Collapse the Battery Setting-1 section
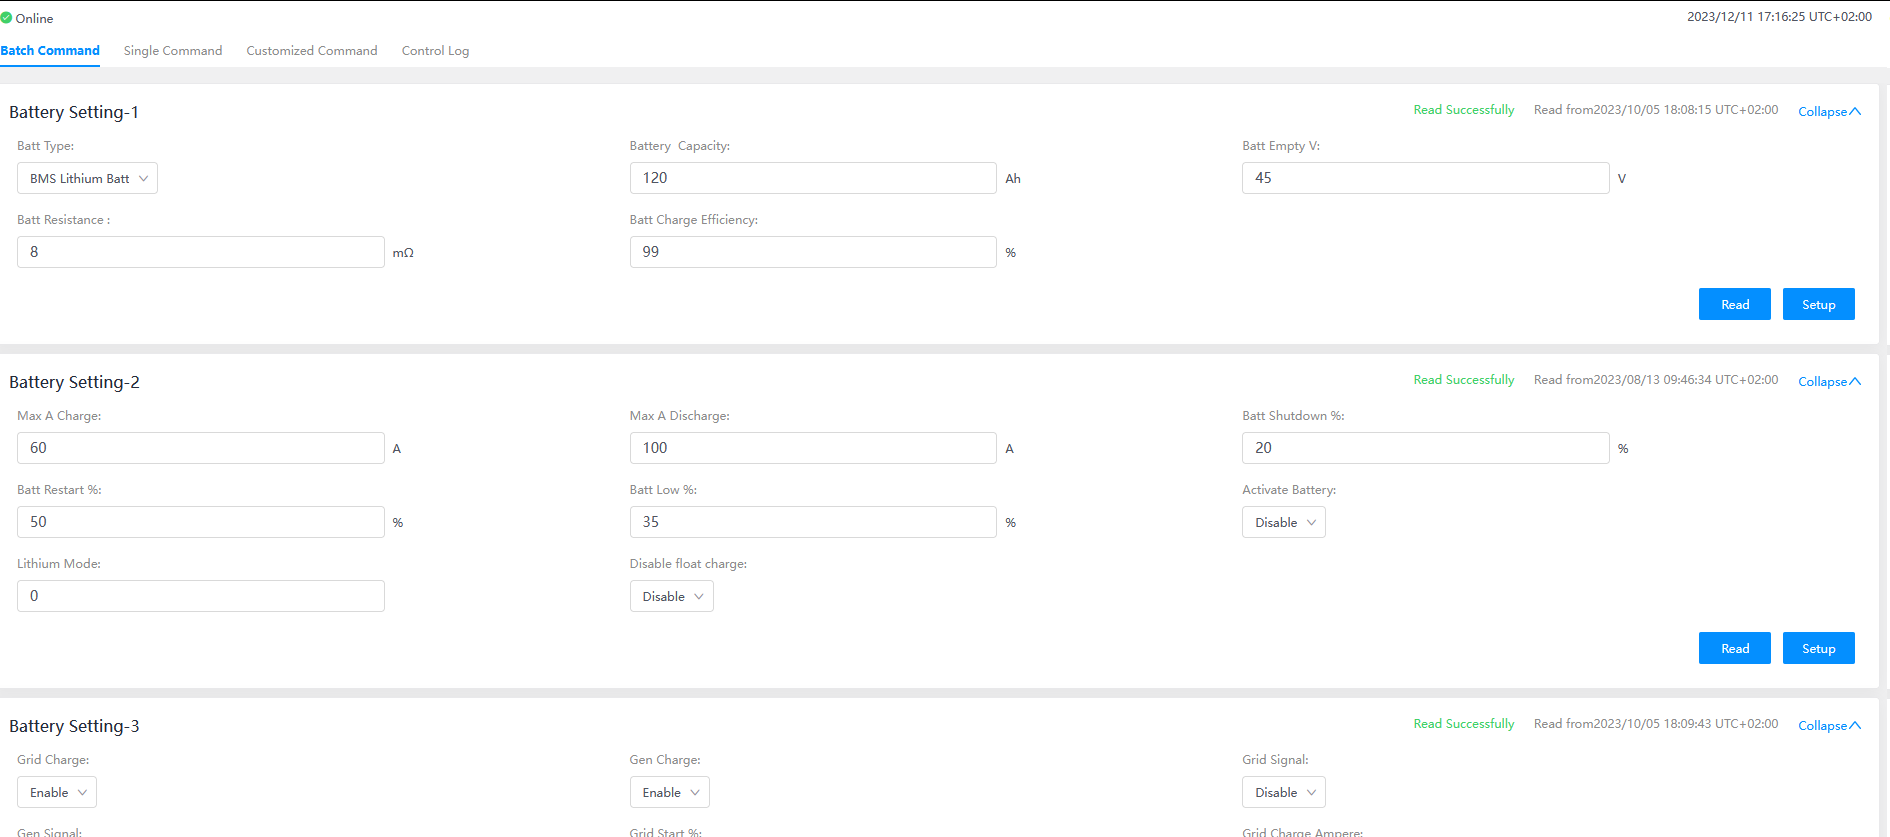1890x837 pixels. 1829,111
